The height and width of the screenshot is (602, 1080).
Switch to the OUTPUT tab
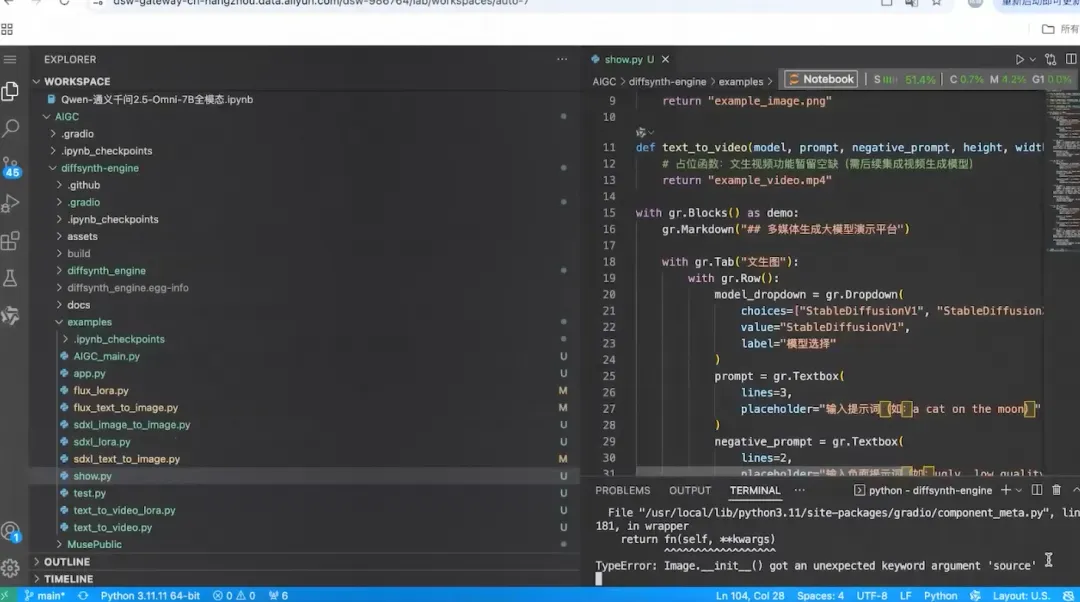tap(689, 490)
